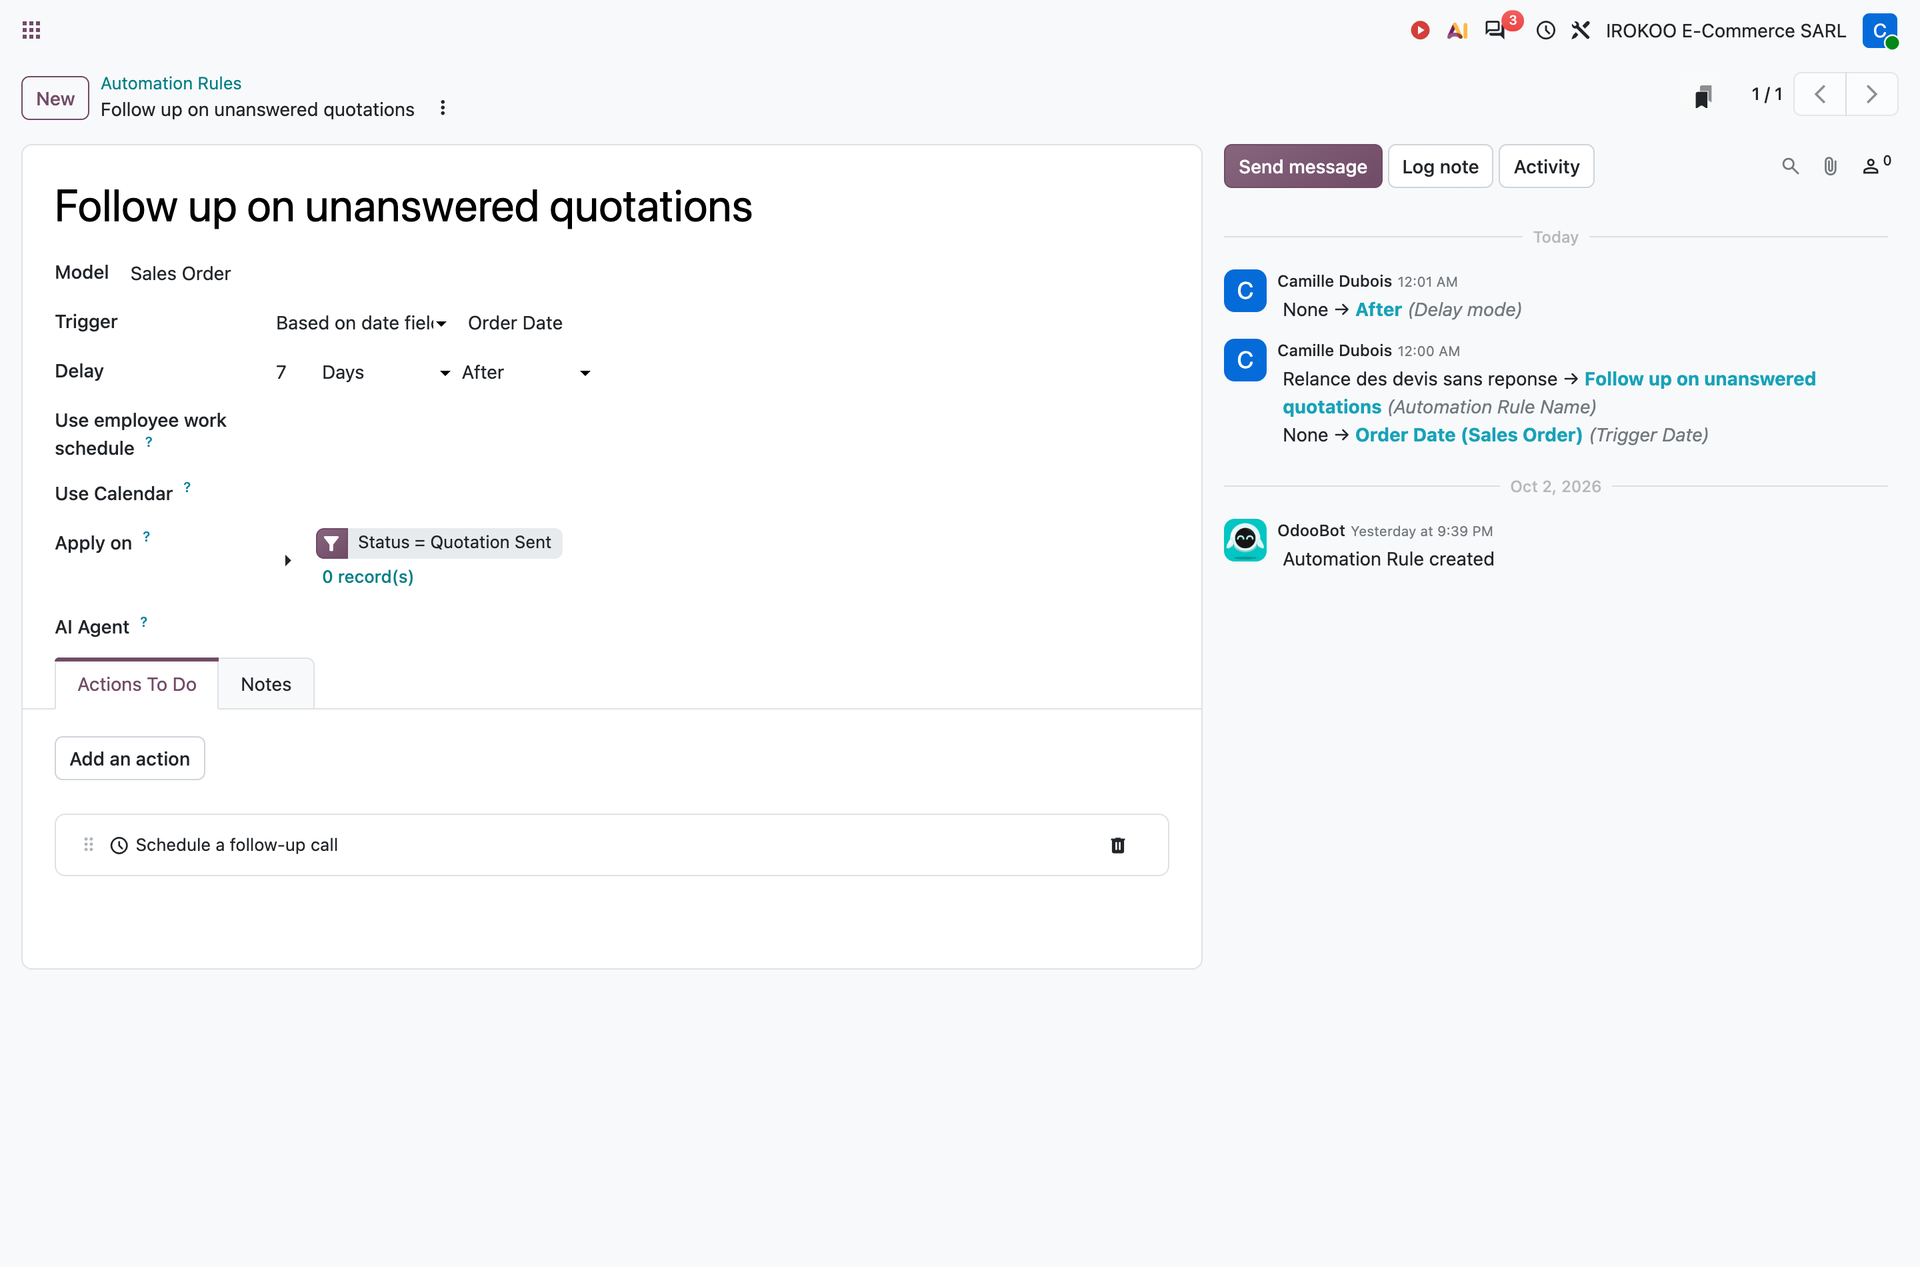Image resolution: width=1920 pixels, height=1267 pixels.
Task: Click Camille Dubois avatar on the 12:01 AM message
Action: pos(1245,291)
